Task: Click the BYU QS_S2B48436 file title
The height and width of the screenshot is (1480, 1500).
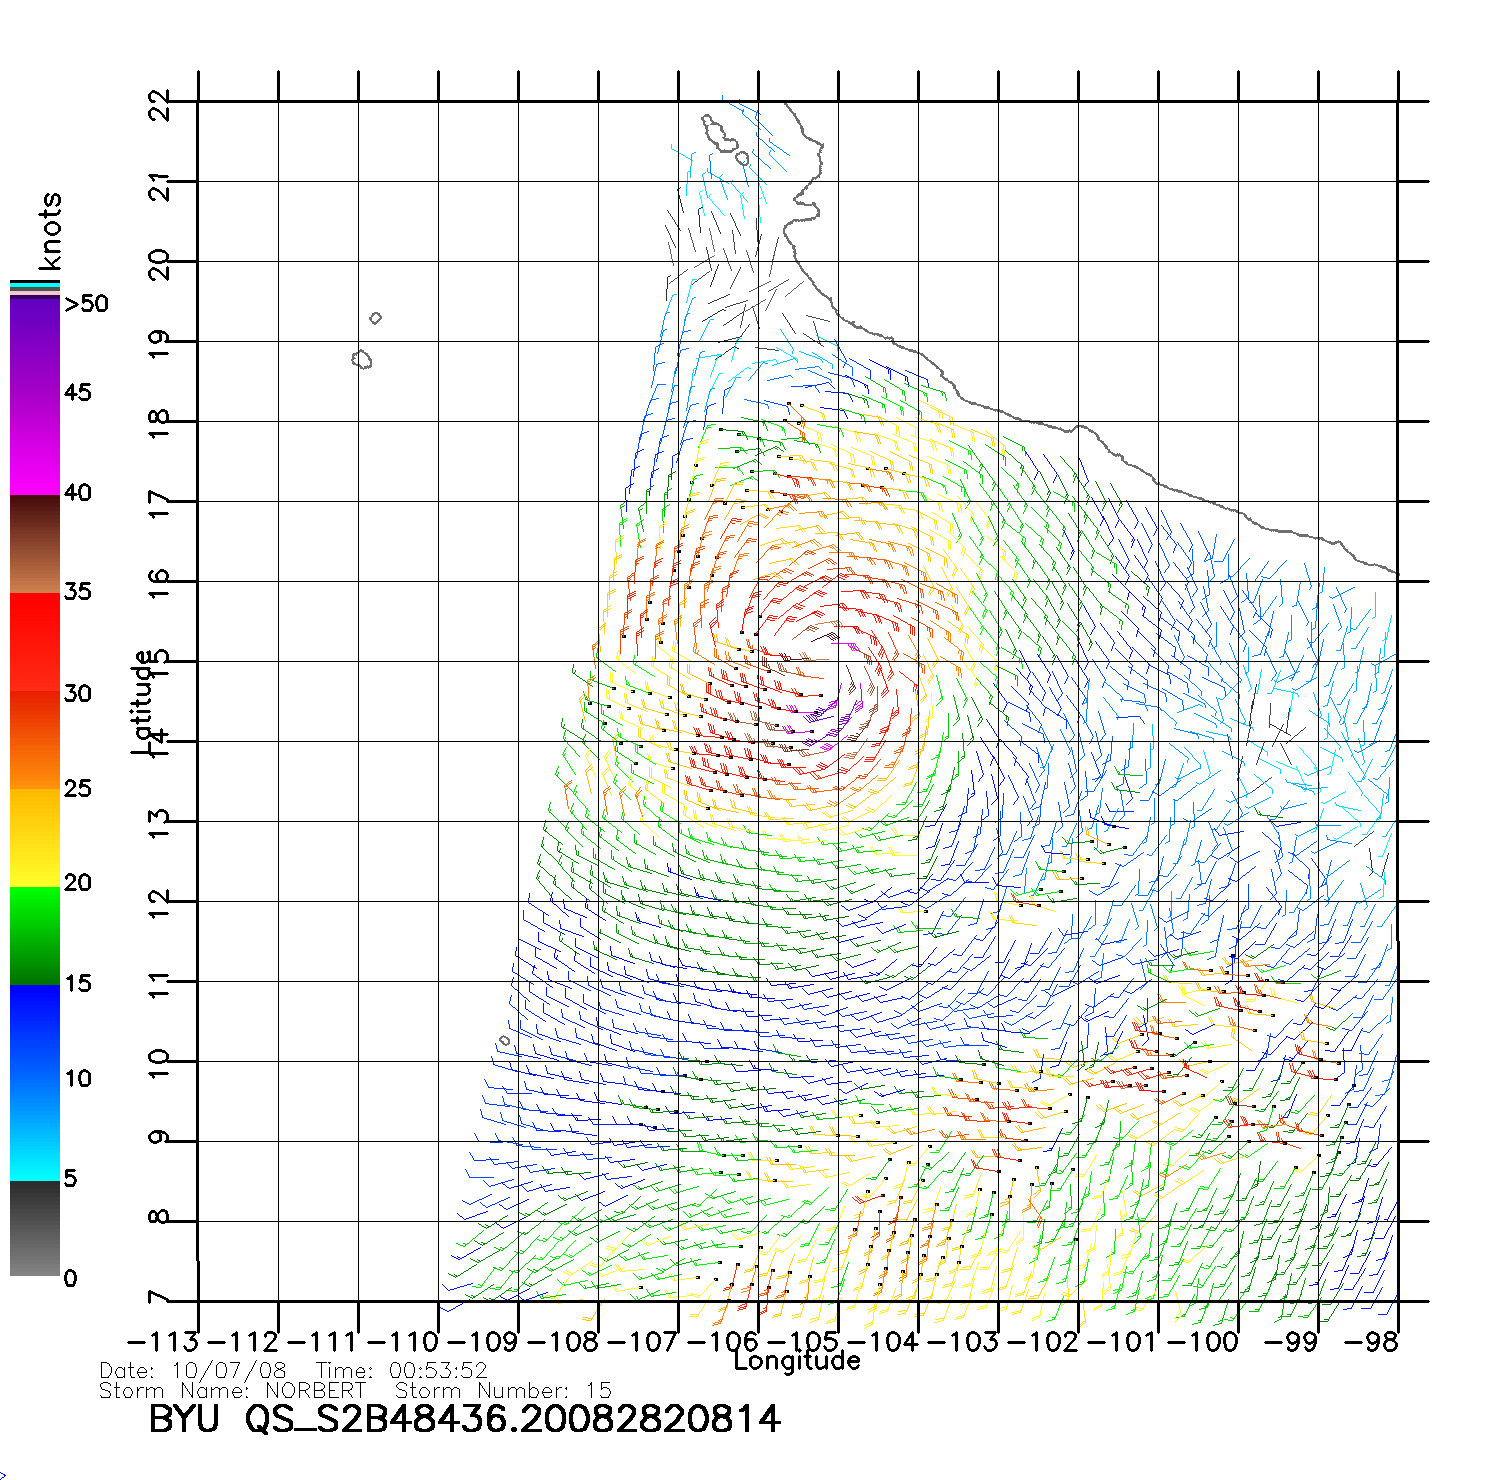Action: coord(464,1419)
